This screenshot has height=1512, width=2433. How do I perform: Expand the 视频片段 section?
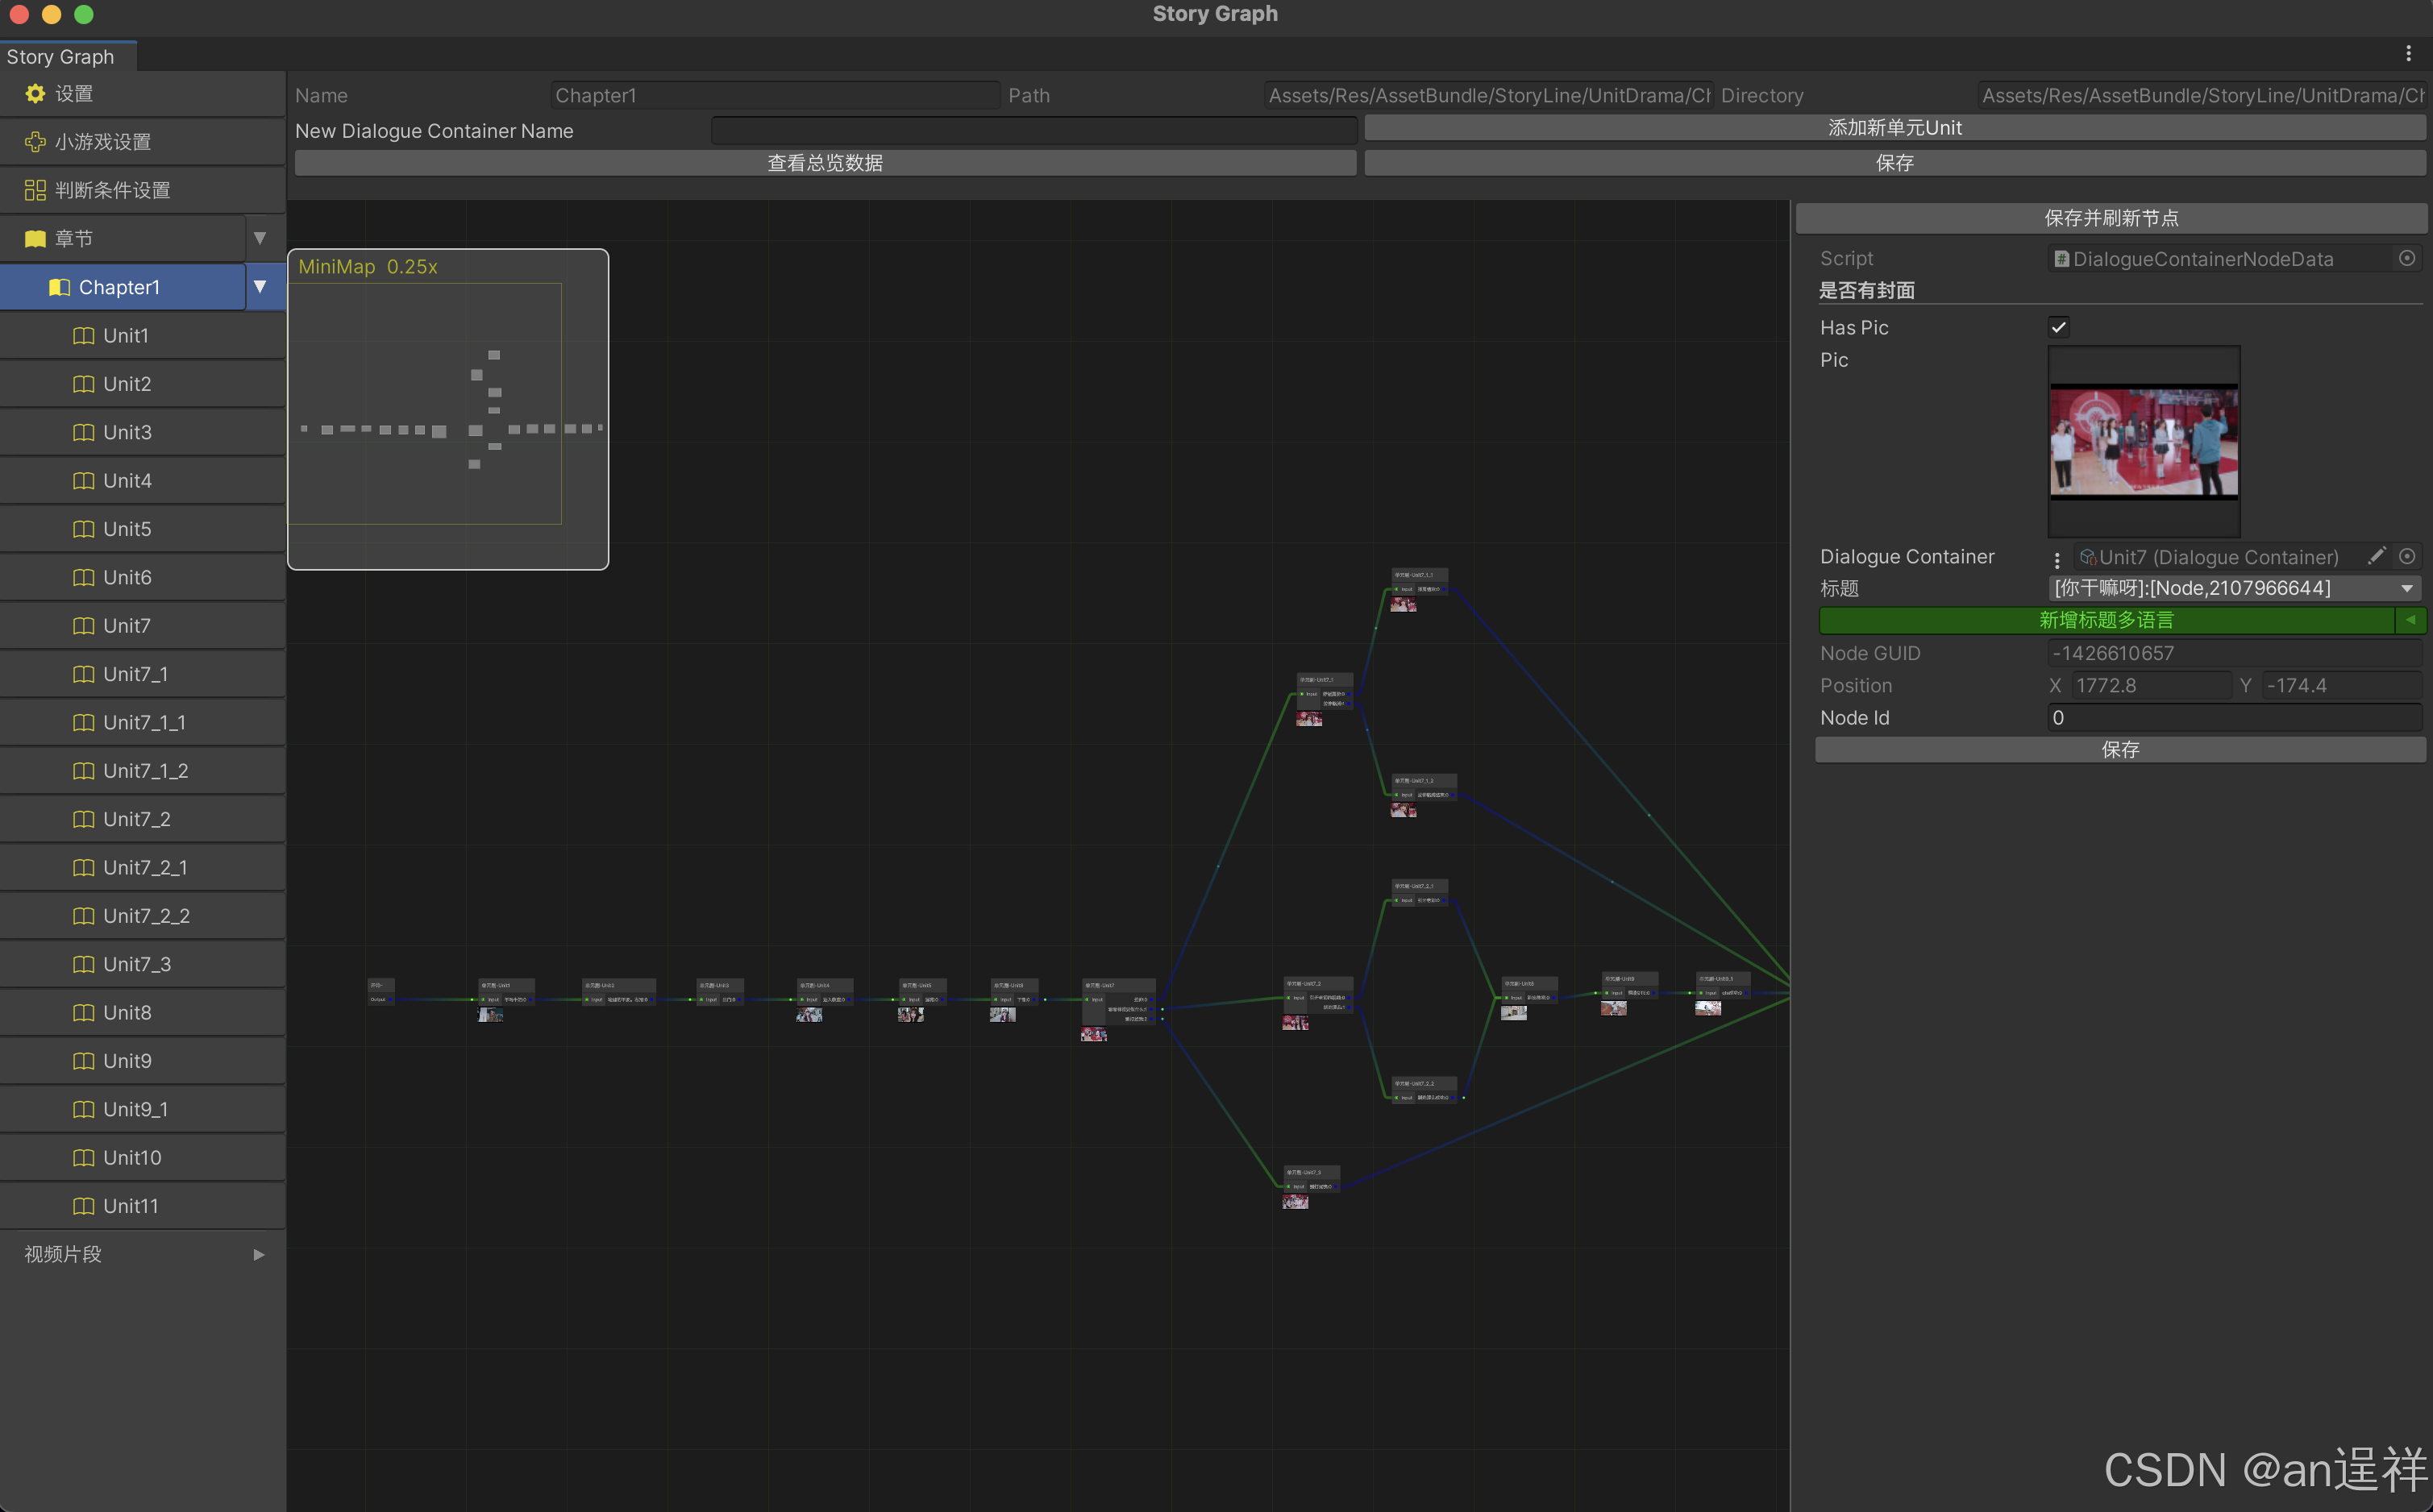(259, 1254)
